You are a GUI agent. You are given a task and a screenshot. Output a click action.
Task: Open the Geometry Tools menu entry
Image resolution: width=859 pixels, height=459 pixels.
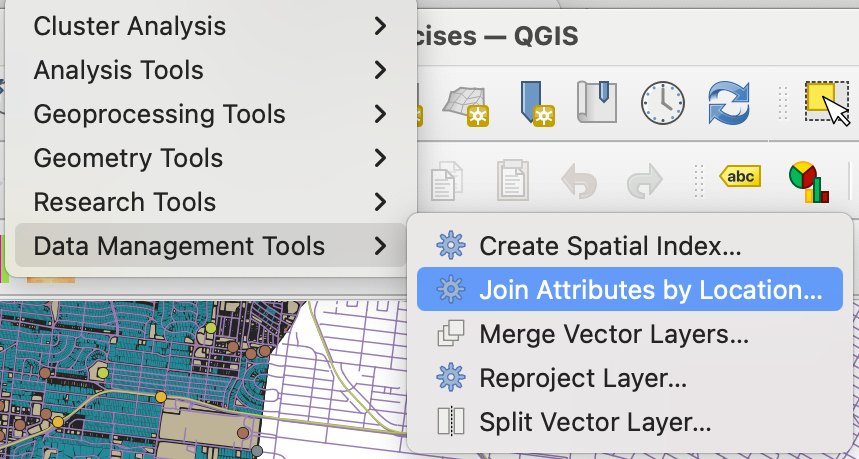(x=128, y=158)
